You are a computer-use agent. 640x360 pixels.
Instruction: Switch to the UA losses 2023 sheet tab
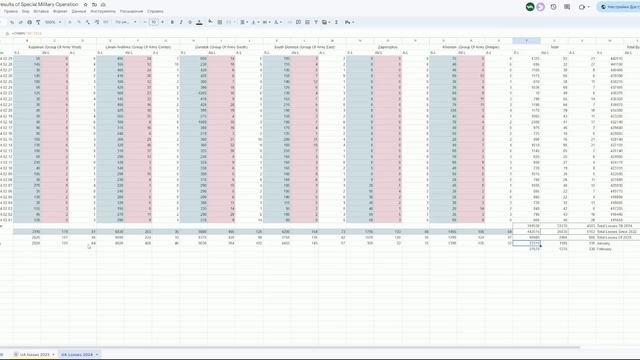pos(34,355)
